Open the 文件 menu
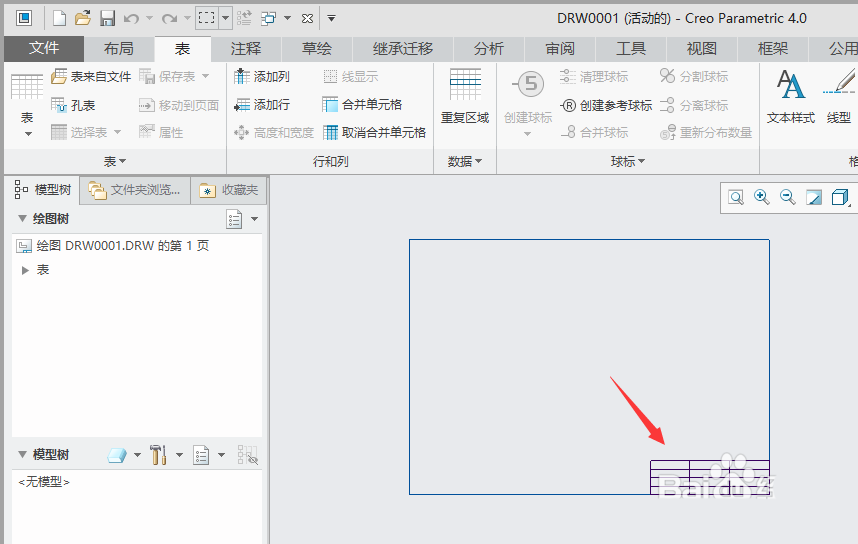This screenshot has height=544, width=858. pos(44,48)
